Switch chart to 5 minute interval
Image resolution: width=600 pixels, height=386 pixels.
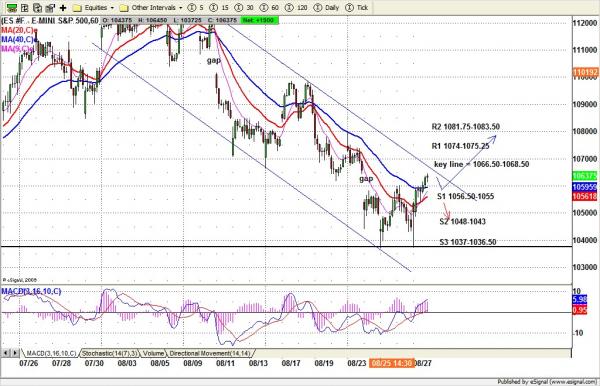tap(196, 8)
